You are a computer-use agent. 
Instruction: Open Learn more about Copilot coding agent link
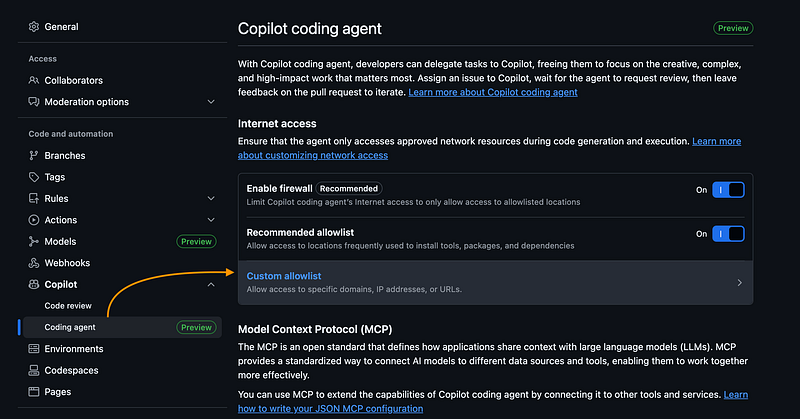(x=493, y=92)
